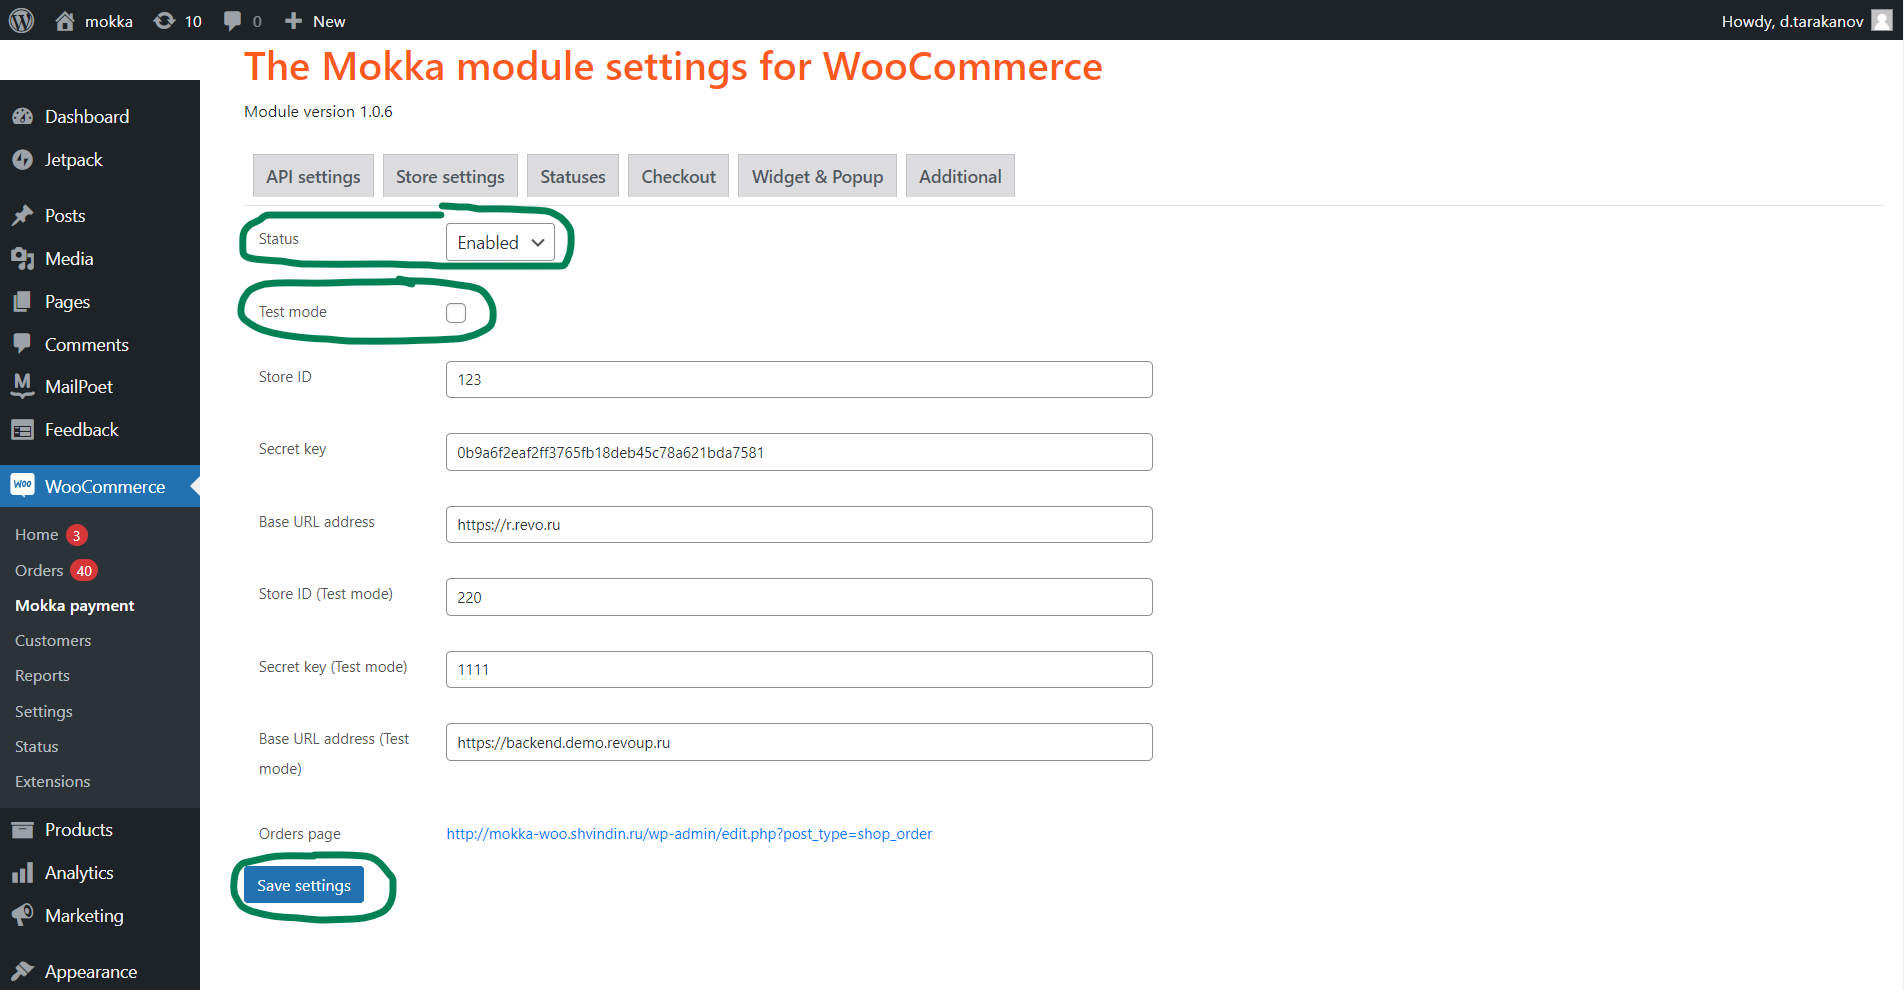Open user avatar next to Howdy
The width and height of the screenshot is (1904, 990).
[x=1882, y=21]
